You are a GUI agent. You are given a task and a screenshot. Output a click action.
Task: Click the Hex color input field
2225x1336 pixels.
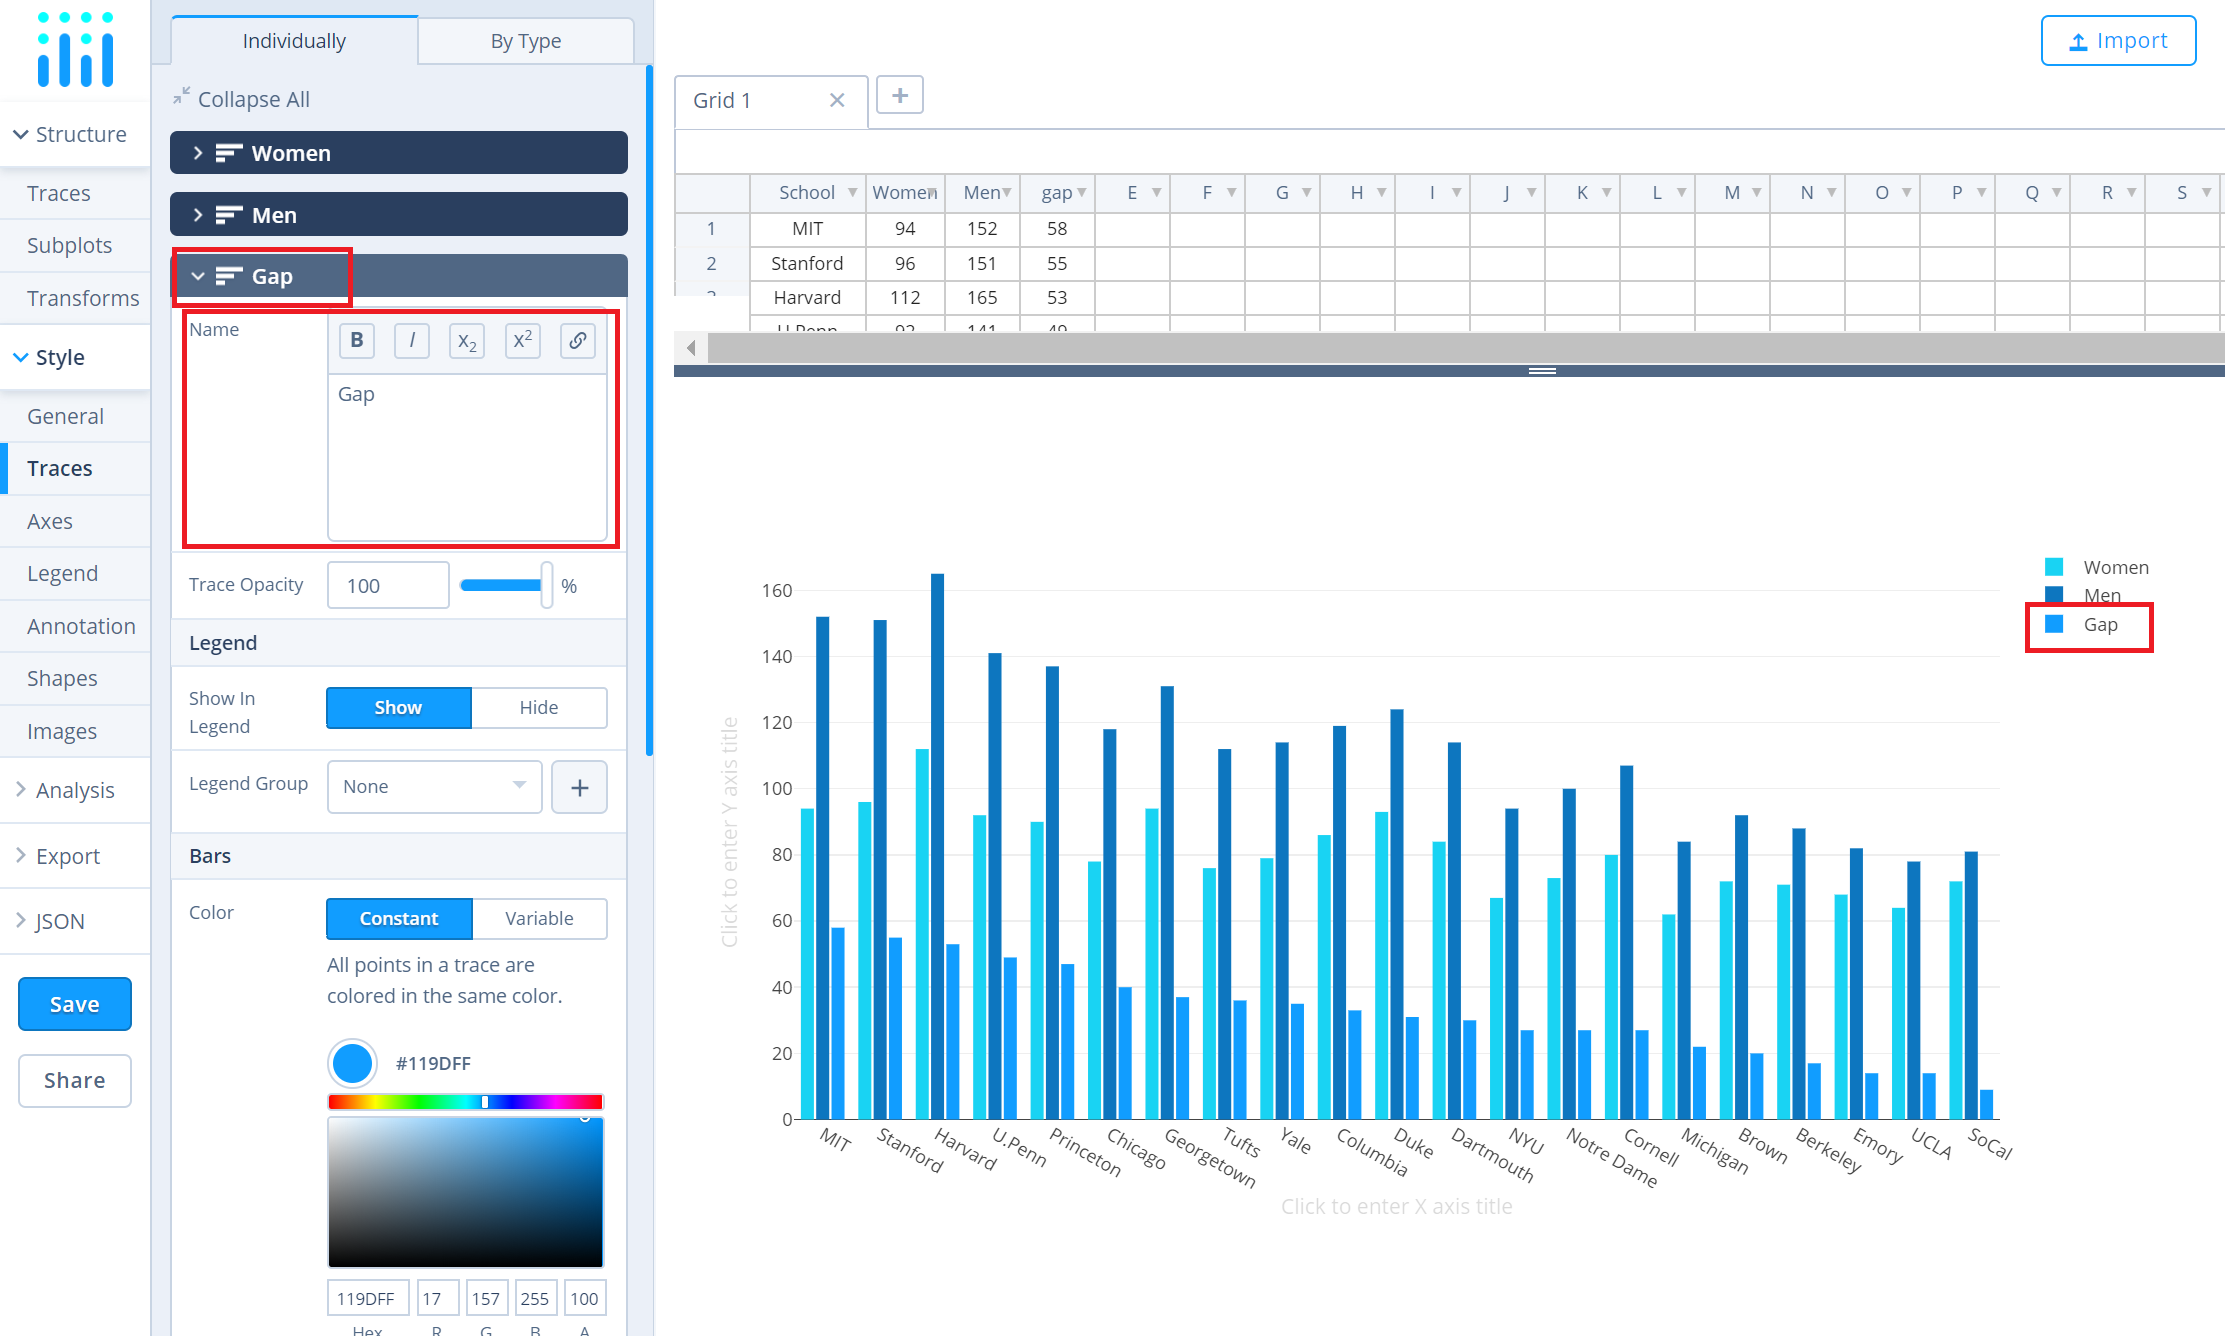pyautogui.click(x=367, y=1298)
